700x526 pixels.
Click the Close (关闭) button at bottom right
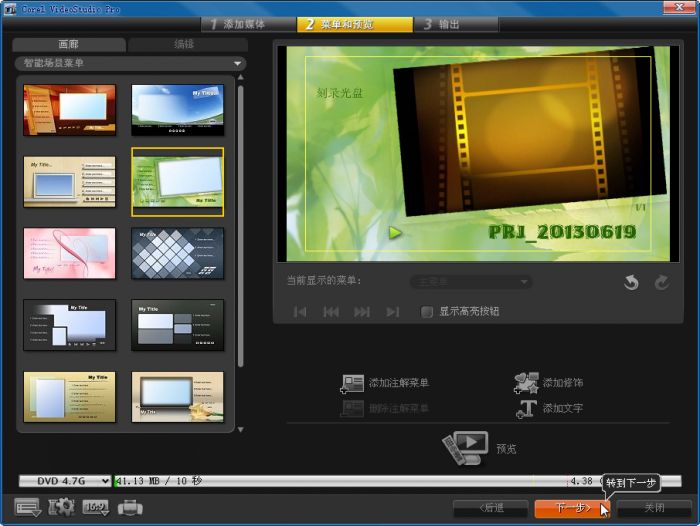[654, 508]
